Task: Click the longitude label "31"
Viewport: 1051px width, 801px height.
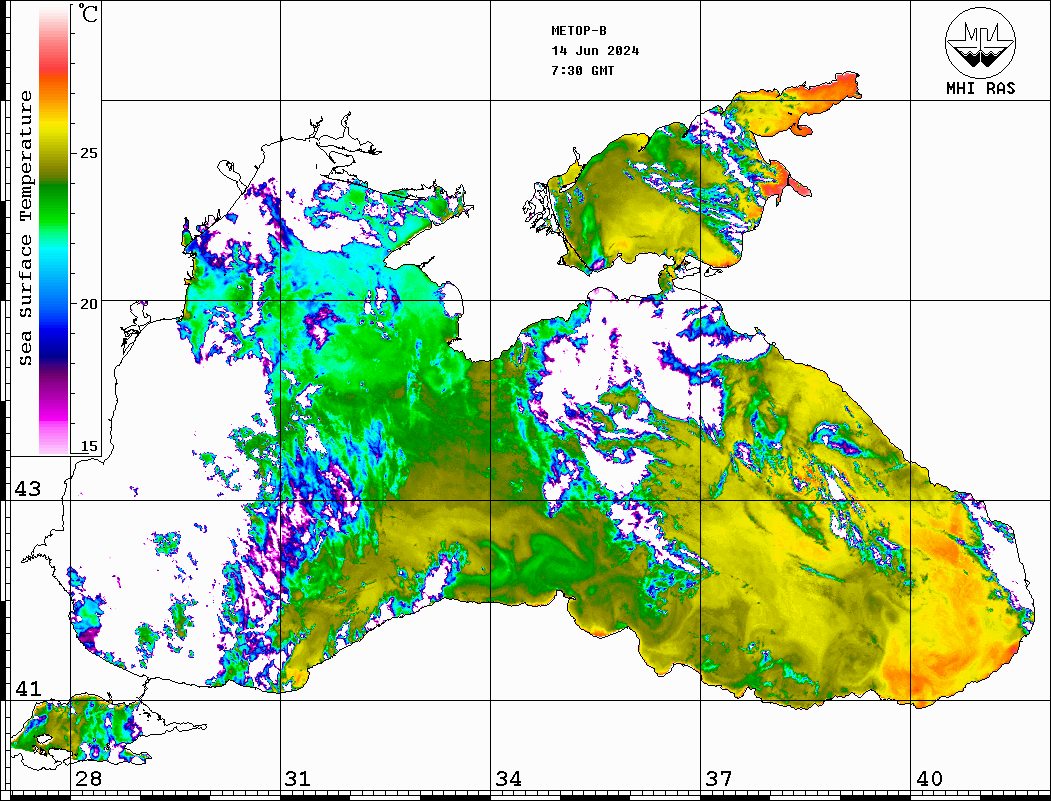Action: [x=298, y=778]
